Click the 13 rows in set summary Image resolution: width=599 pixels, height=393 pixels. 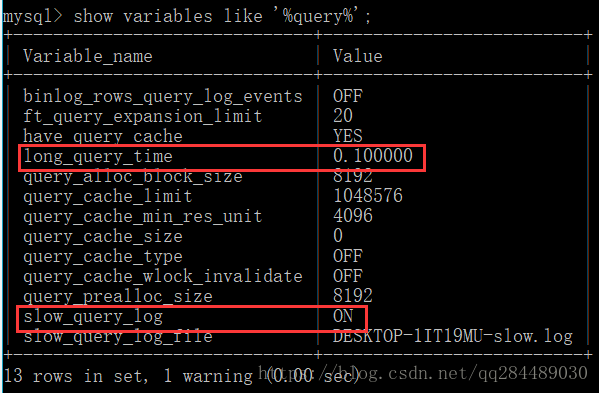(76, 376)
